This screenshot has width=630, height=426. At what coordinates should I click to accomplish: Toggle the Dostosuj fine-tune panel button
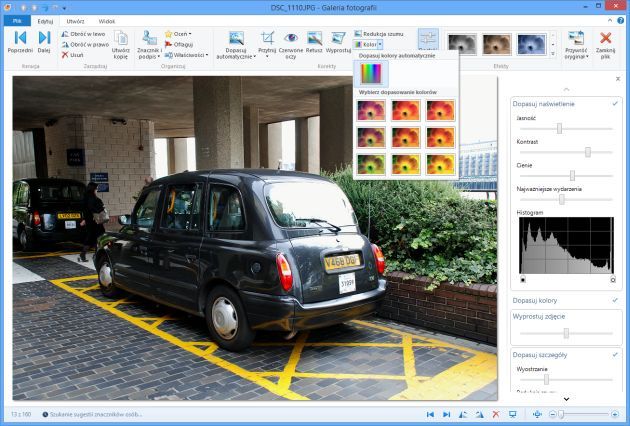428,40
